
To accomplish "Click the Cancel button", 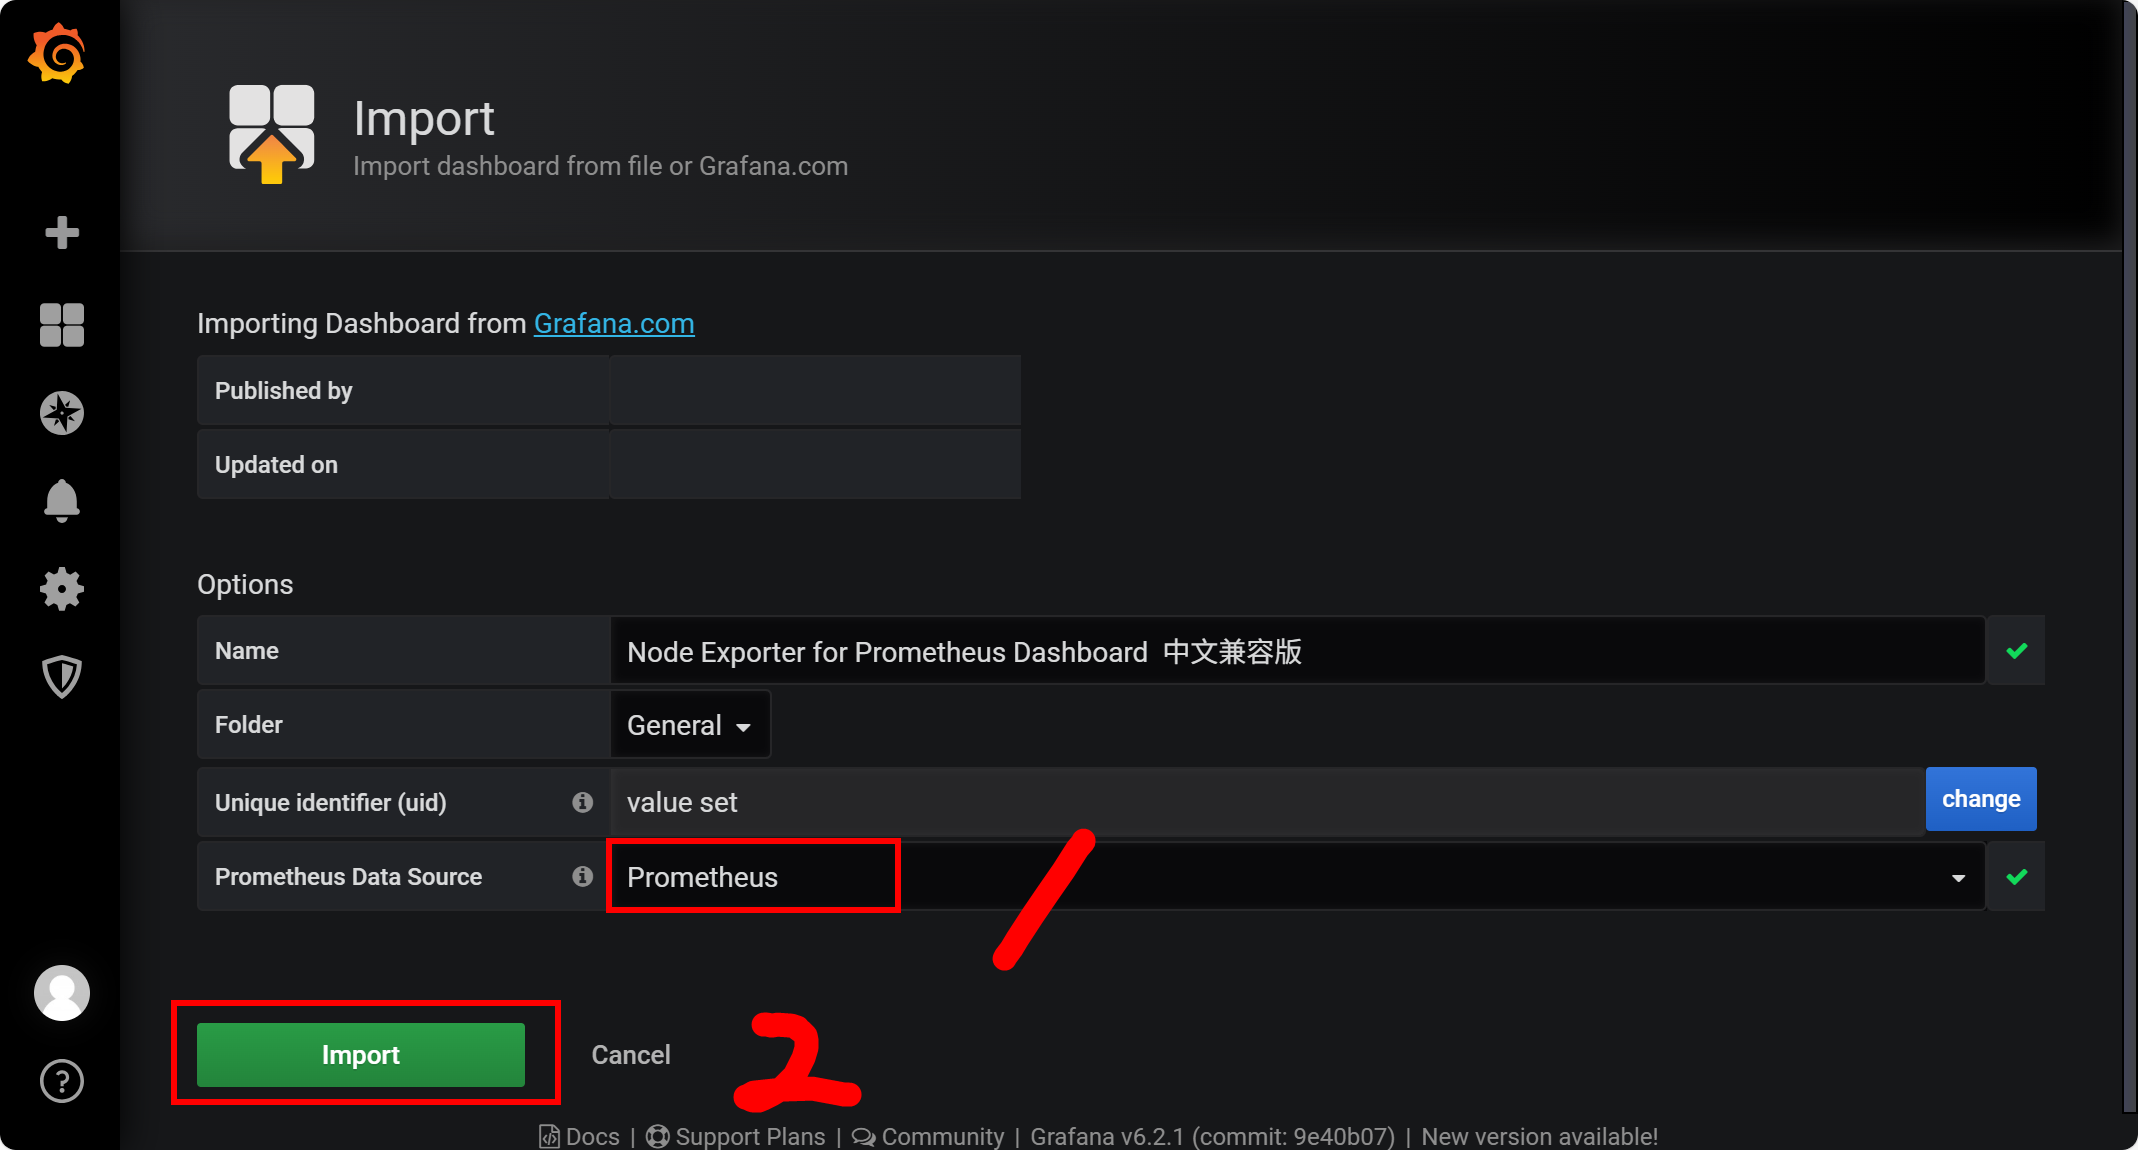I will point(631,1055).
